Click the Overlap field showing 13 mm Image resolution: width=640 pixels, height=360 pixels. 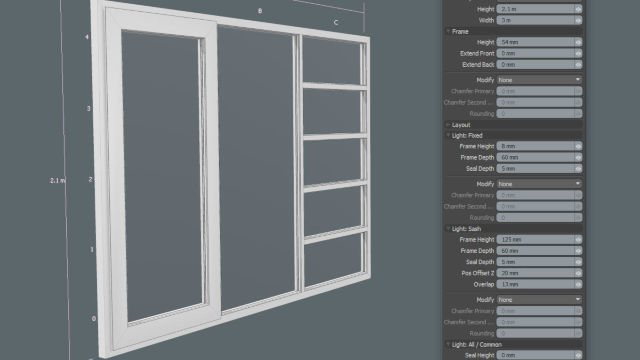pos(539,284)
